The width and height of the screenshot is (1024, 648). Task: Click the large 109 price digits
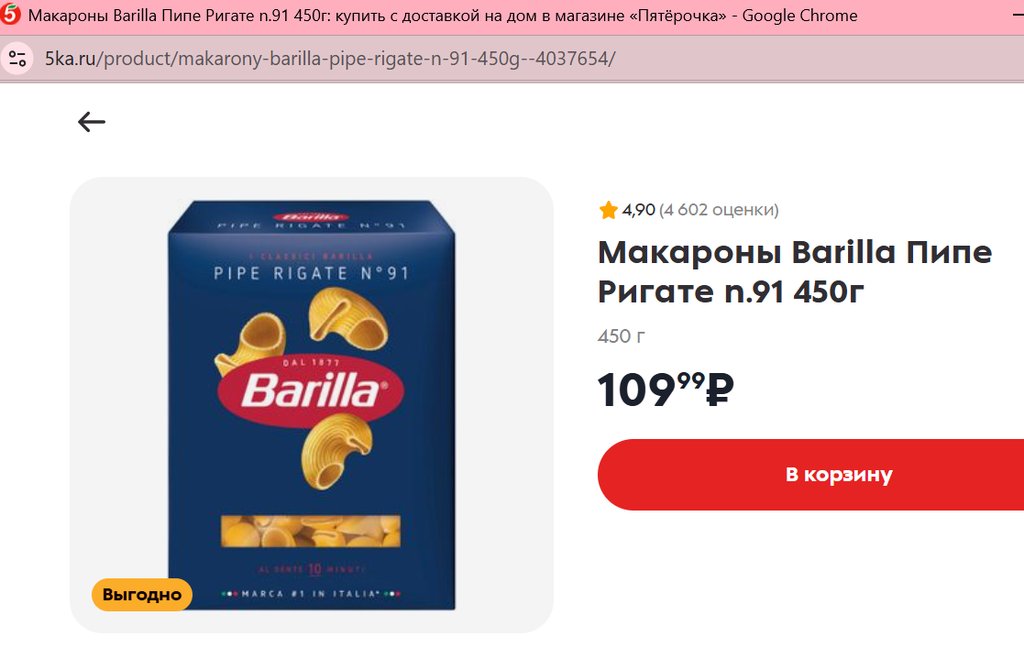(x=636, y=389)
